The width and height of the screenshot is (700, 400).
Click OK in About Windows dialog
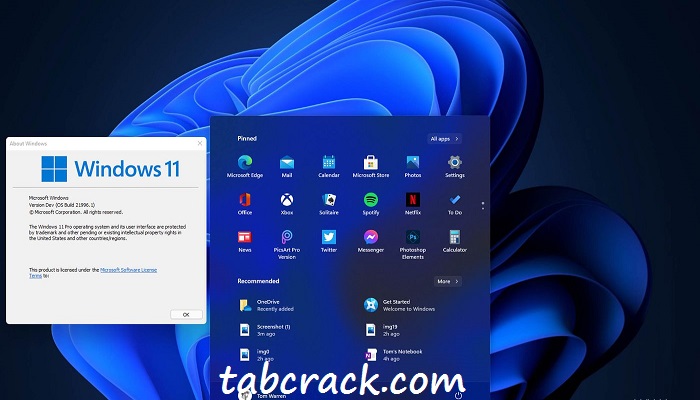(x=186, y=315)
